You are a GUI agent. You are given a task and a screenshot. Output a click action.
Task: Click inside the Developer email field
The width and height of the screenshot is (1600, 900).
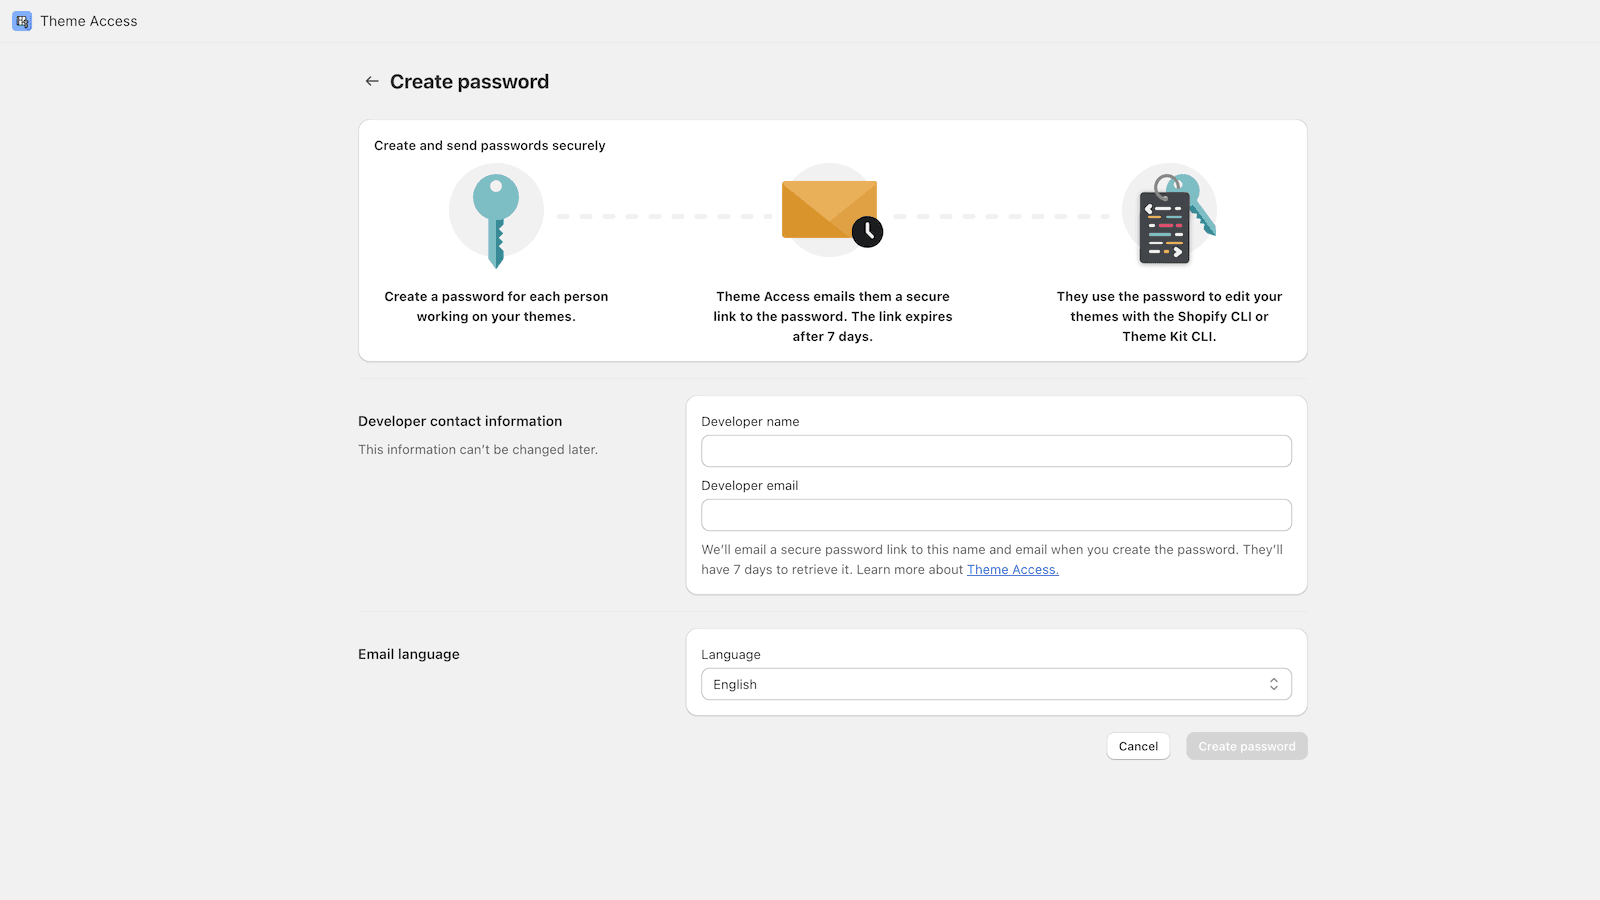point(996,515)
